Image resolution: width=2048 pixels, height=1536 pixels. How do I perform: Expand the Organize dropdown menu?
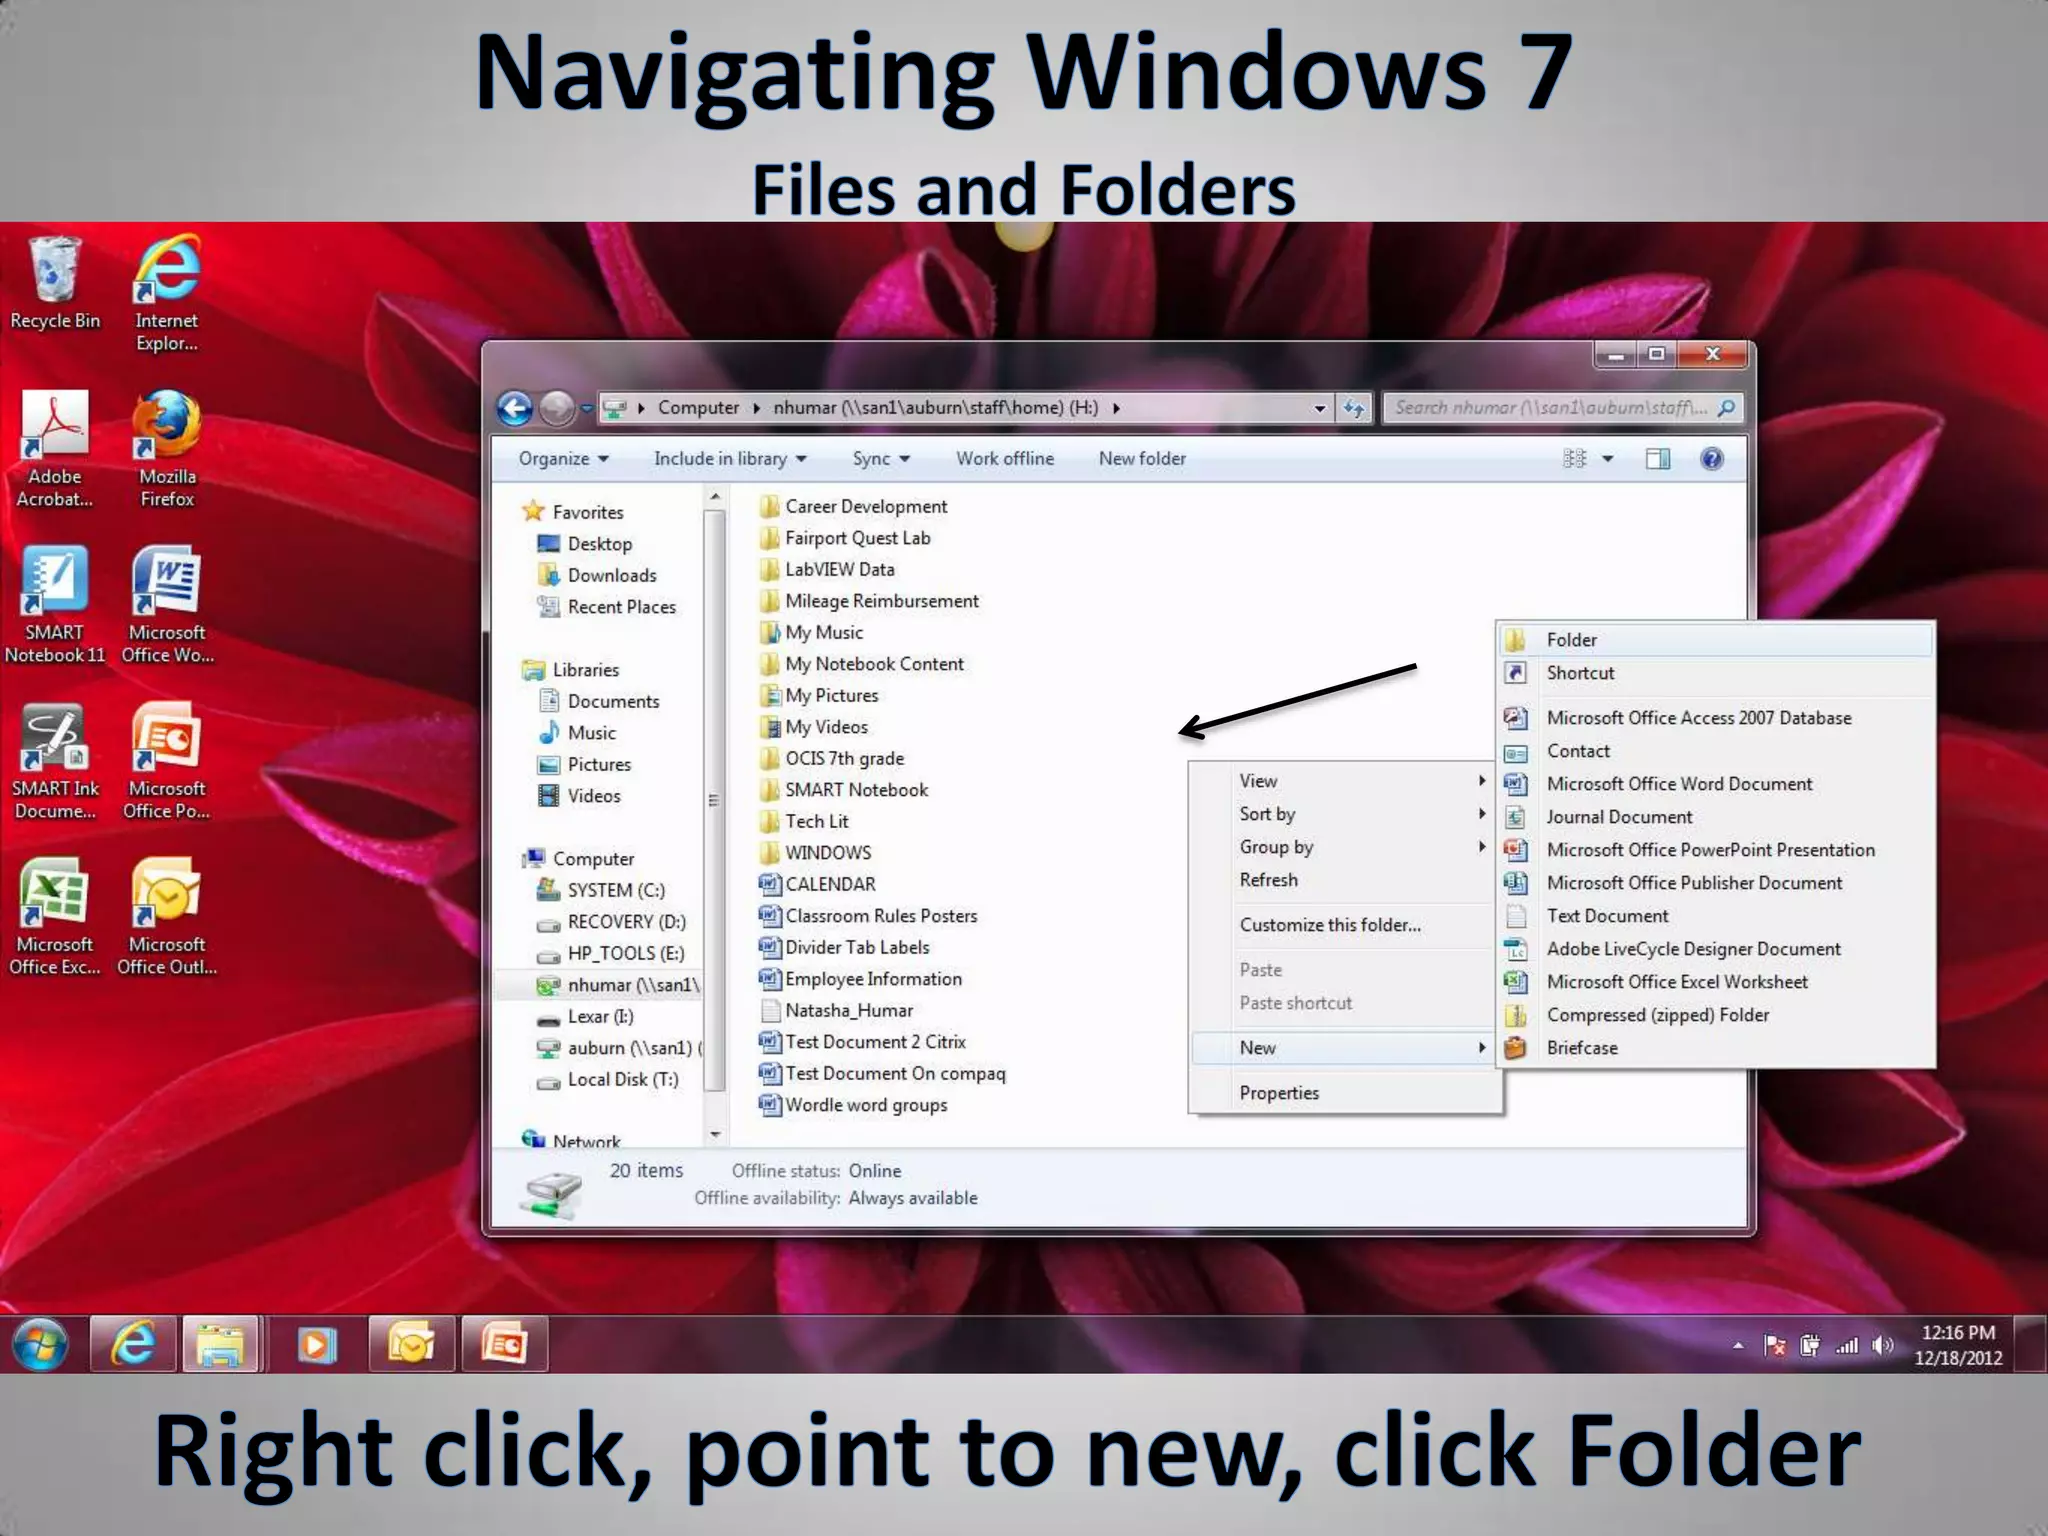point(563,459)
